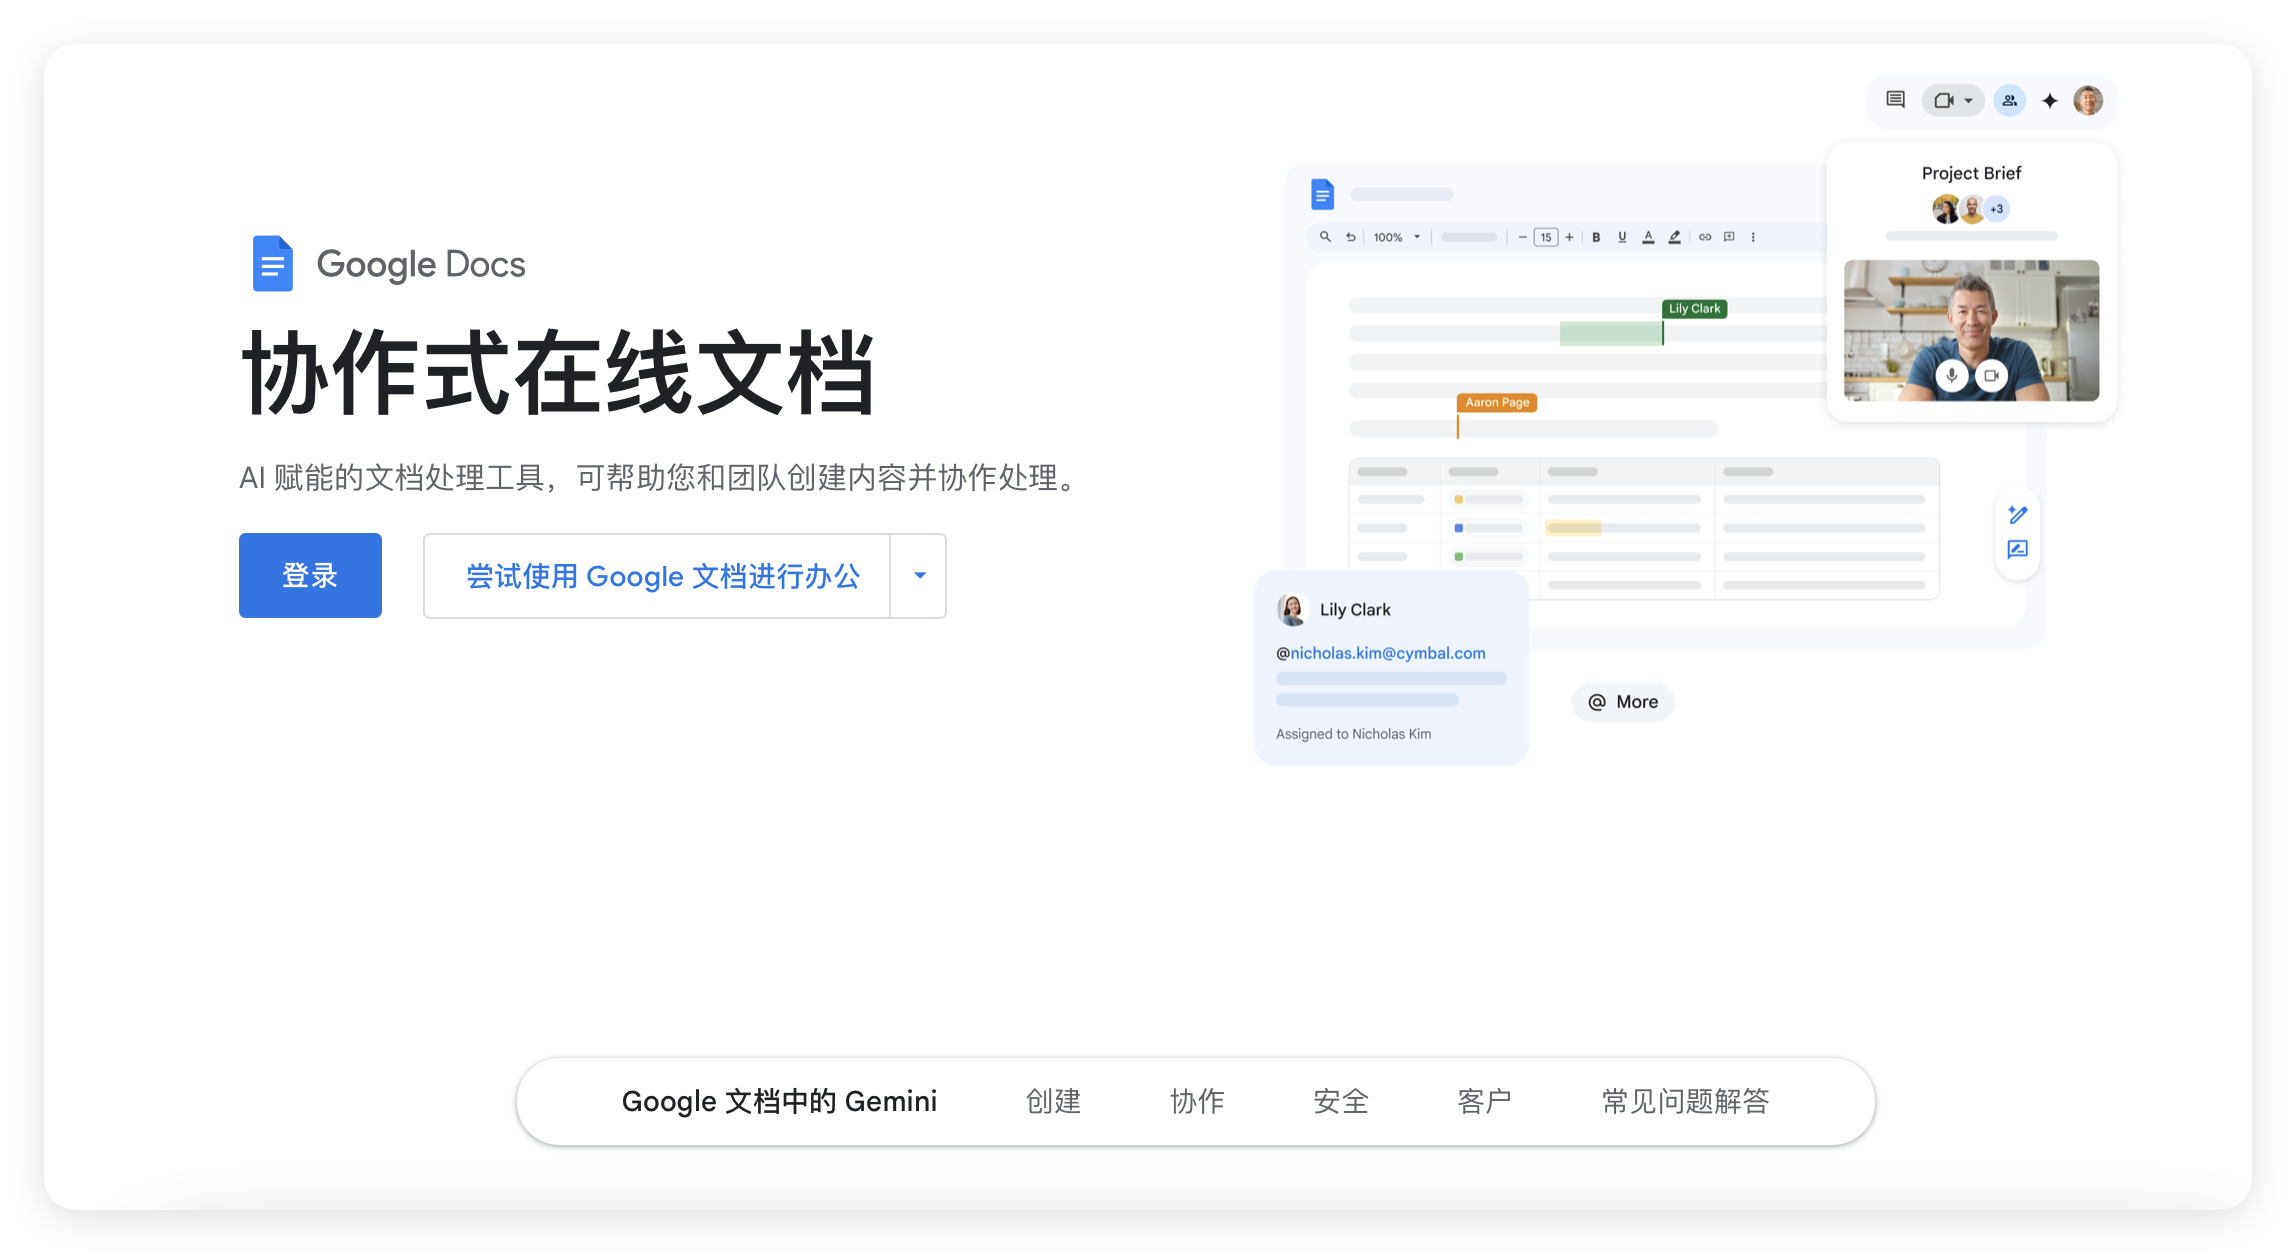Click the Gemini sparkle icon
Image resolution: width=2296 pixels, height=1254 pixels.
(x=2049, y=101)
